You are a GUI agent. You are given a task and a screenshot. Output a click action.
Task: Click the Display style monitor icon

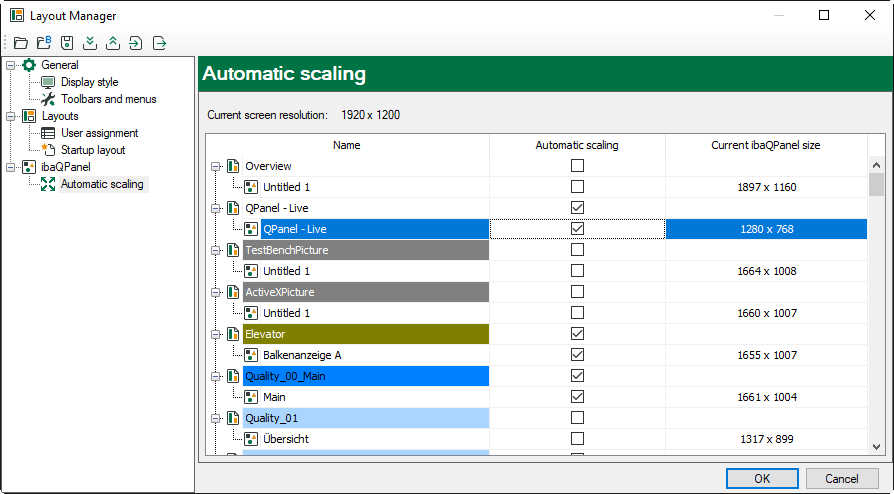[x=47, y=82]
